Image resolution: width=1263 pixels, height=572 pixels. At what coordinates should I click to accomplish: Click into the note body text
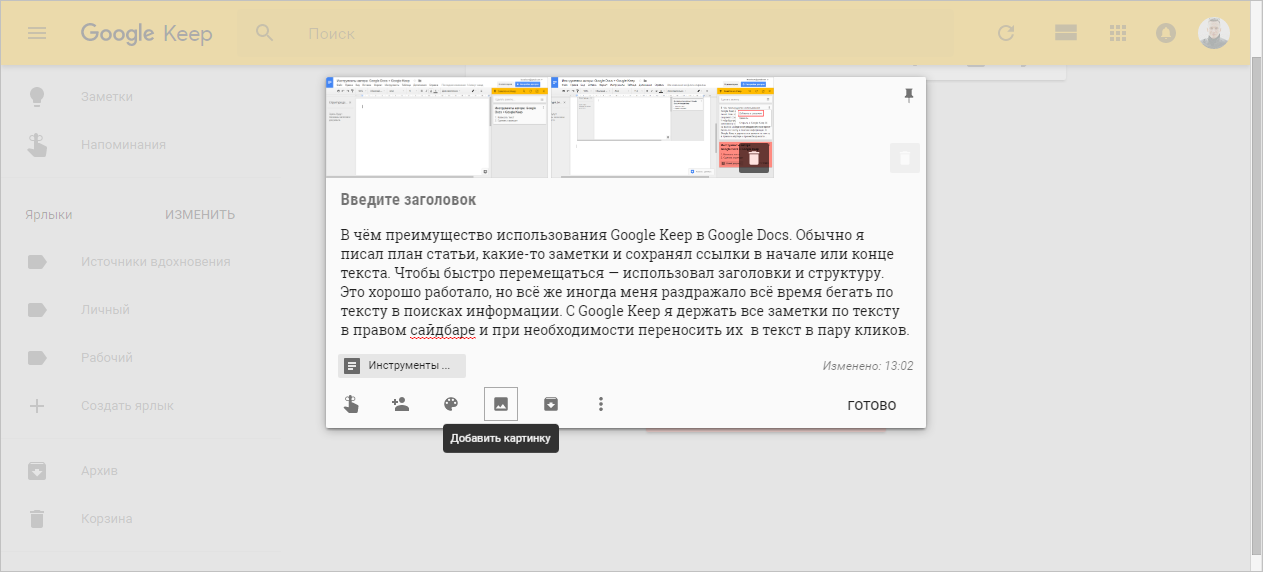tap(625, 283)
